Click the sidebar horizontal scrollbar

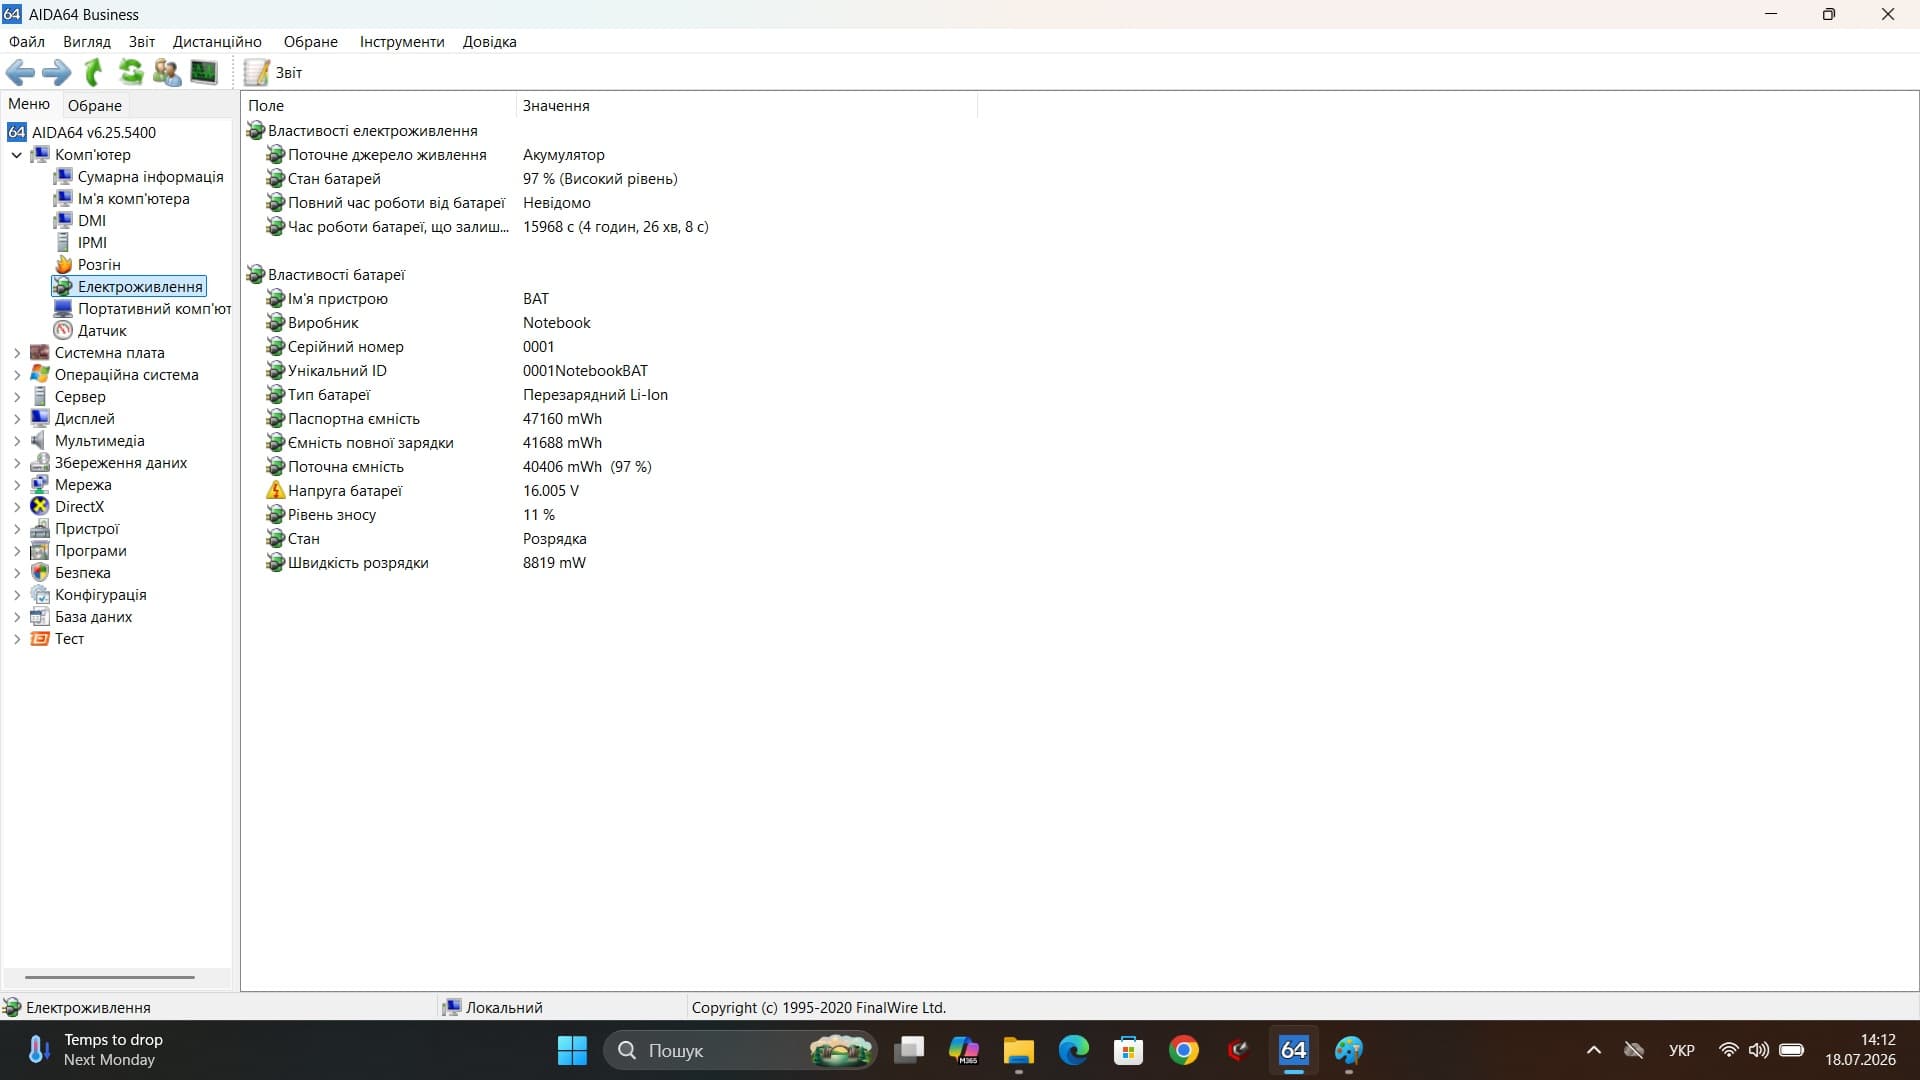pyautogui.click(x=110, y=977)
